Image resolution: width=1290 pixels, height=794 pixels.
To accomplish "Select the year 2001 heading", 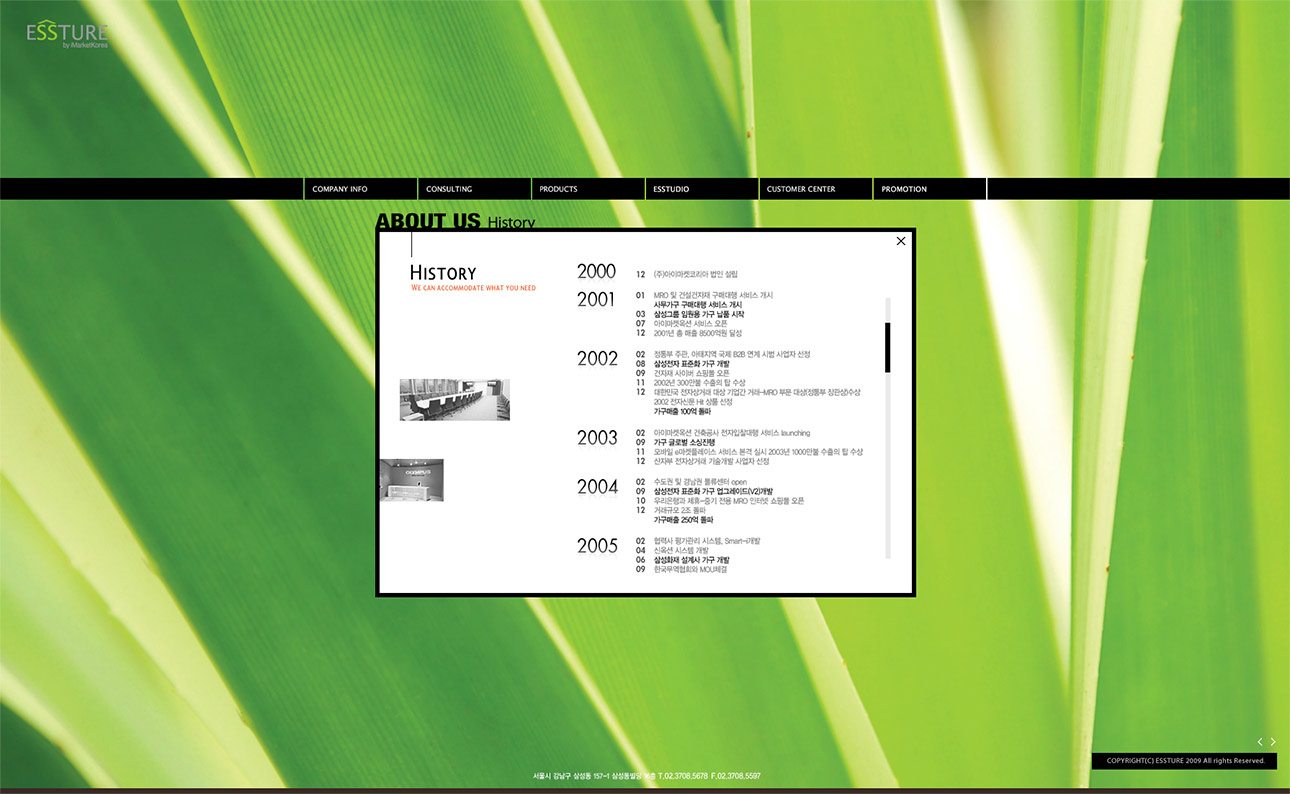I will [x=596, y=299].
